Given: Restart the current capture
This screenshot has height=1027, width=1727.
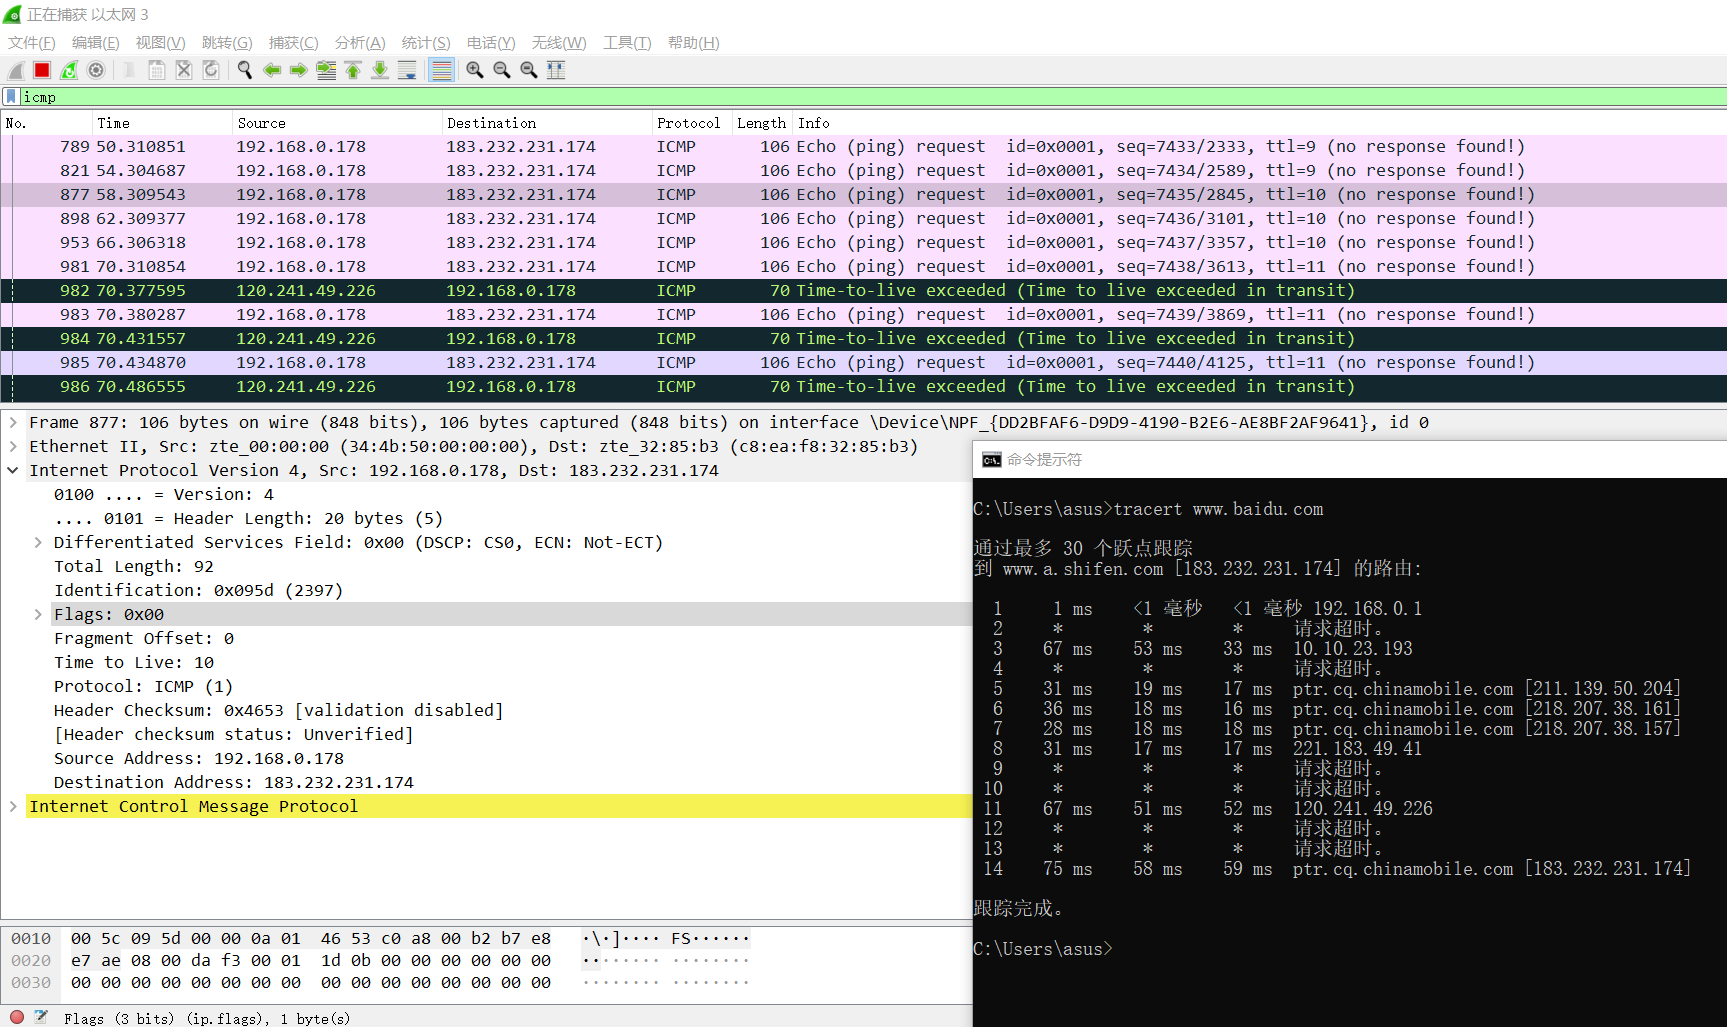Looking at the screenshot, I should pyautogui.click(x=69, y=70).
